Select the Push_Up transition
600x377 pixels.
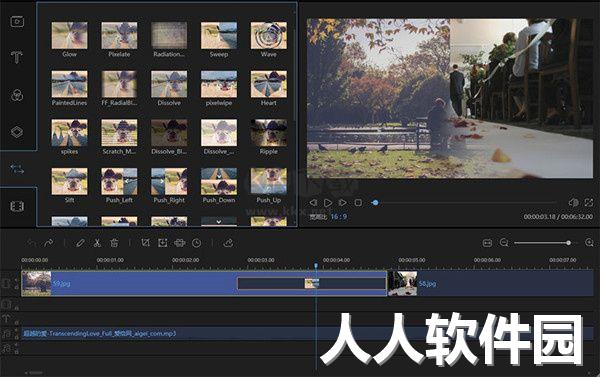click(x=268, y=181)
